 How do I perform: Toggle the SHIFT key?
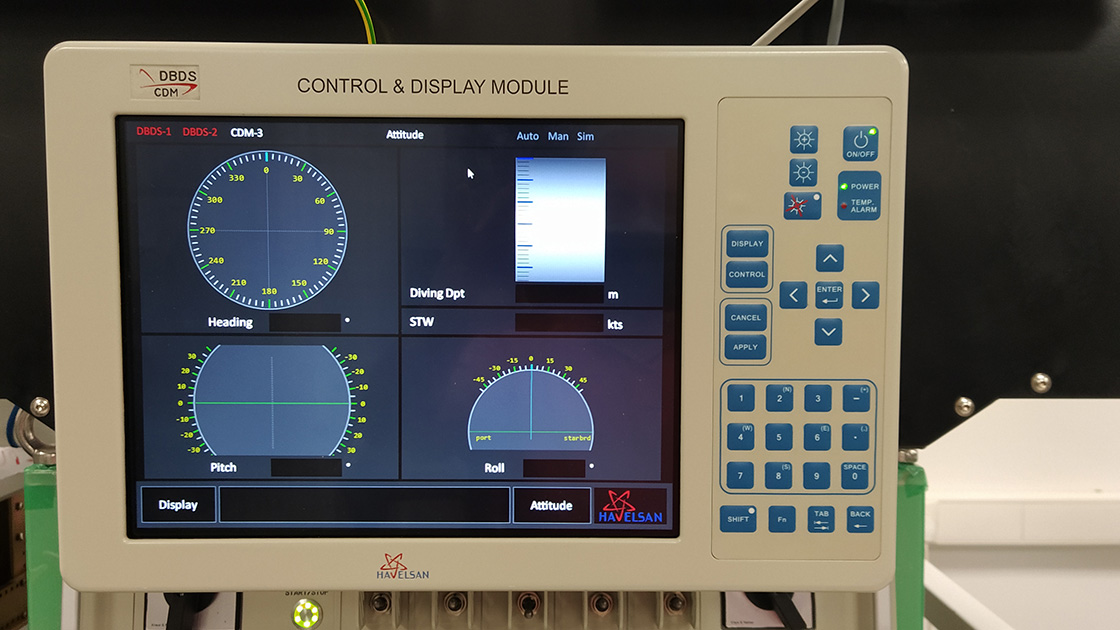coord(738,519)
